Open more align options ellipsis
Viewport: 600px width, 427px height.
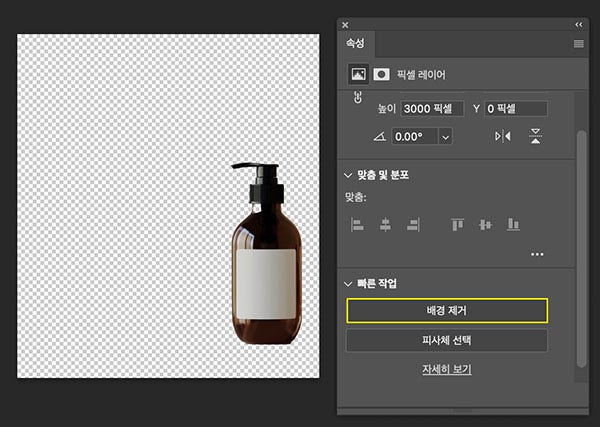click(x=537, y=254)
